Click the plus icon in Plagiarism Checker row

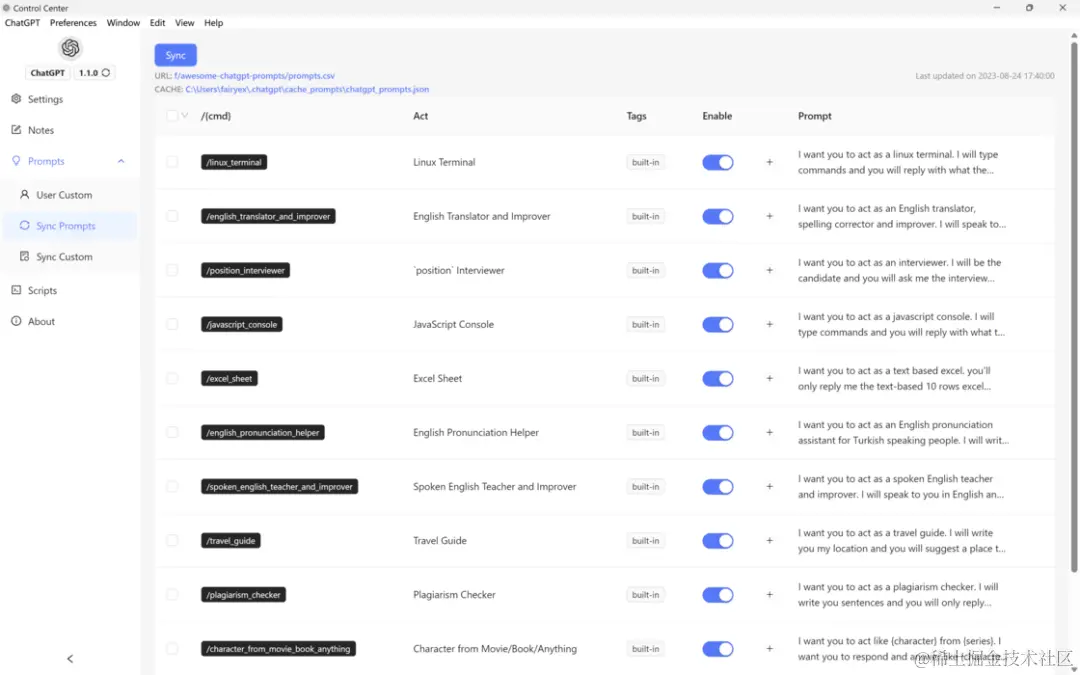pos(769,595)
